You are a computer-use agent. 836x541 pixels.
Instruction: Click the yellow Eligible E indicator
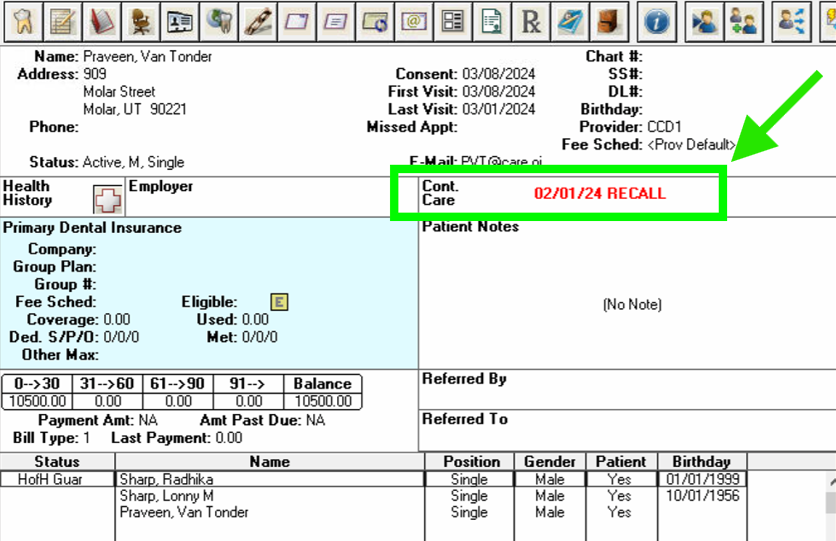pyautogui.click(x=279, y=302)
